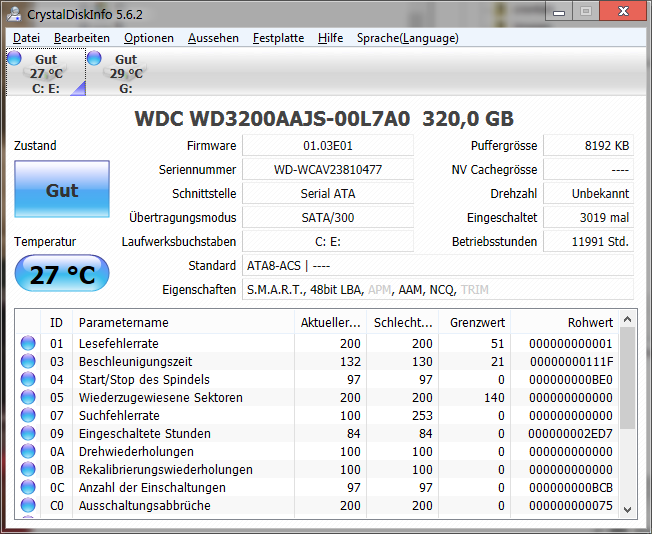Click the Standard field ATA8-ACS
Viewport: 652px width, 534px height.
click(x=438, y=265)
